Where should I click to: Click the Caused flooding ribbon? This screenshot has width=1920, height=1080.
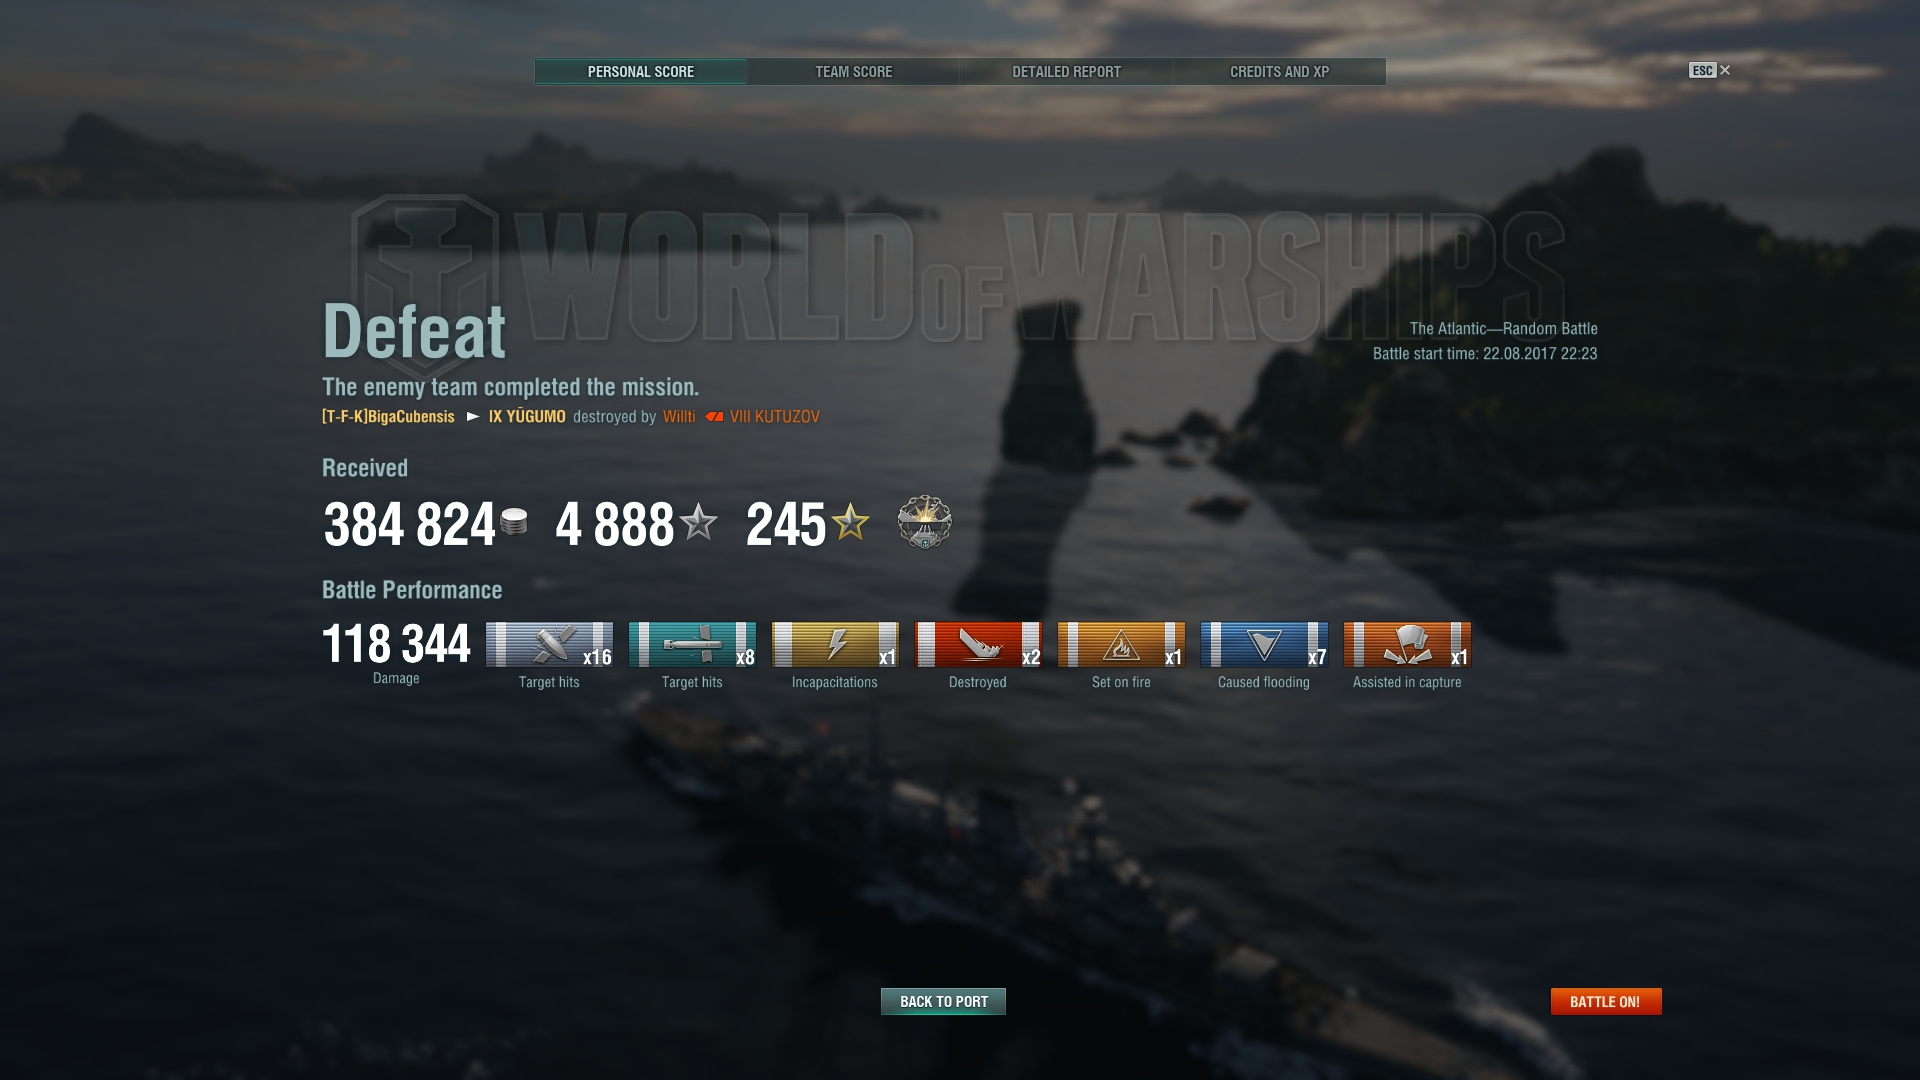tap(1264, 644)
